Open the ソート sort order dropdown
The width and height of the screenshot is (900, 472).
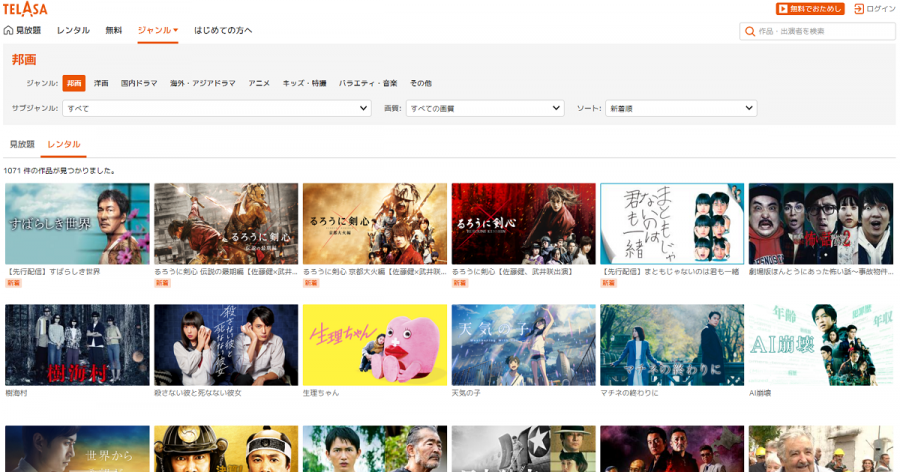pos(681,108)
